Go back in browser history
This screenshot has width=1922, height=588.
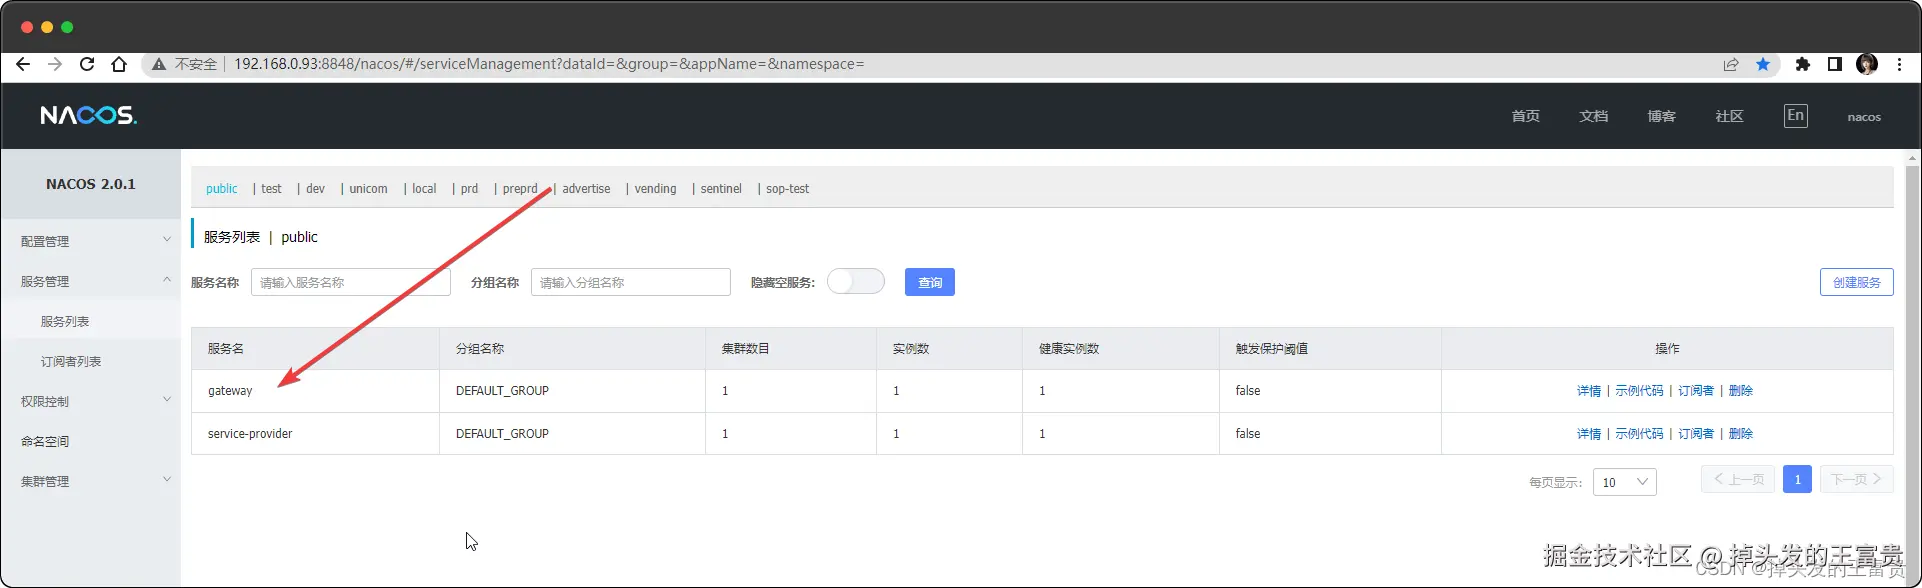pyautogui.click(x=23, y=64)
